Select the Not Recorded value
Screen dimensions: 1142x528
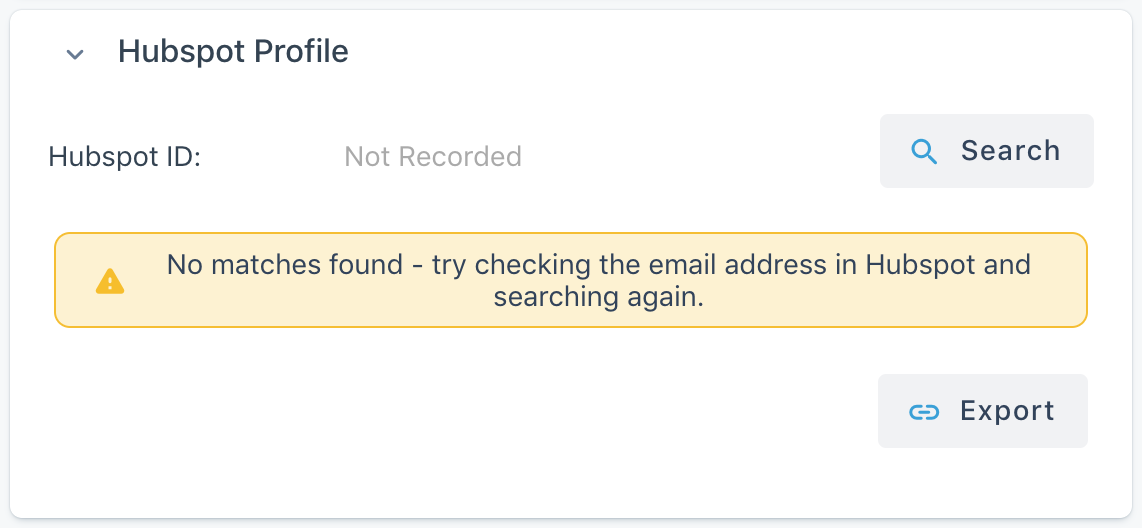pyautogui.click(x=432, y=157)
